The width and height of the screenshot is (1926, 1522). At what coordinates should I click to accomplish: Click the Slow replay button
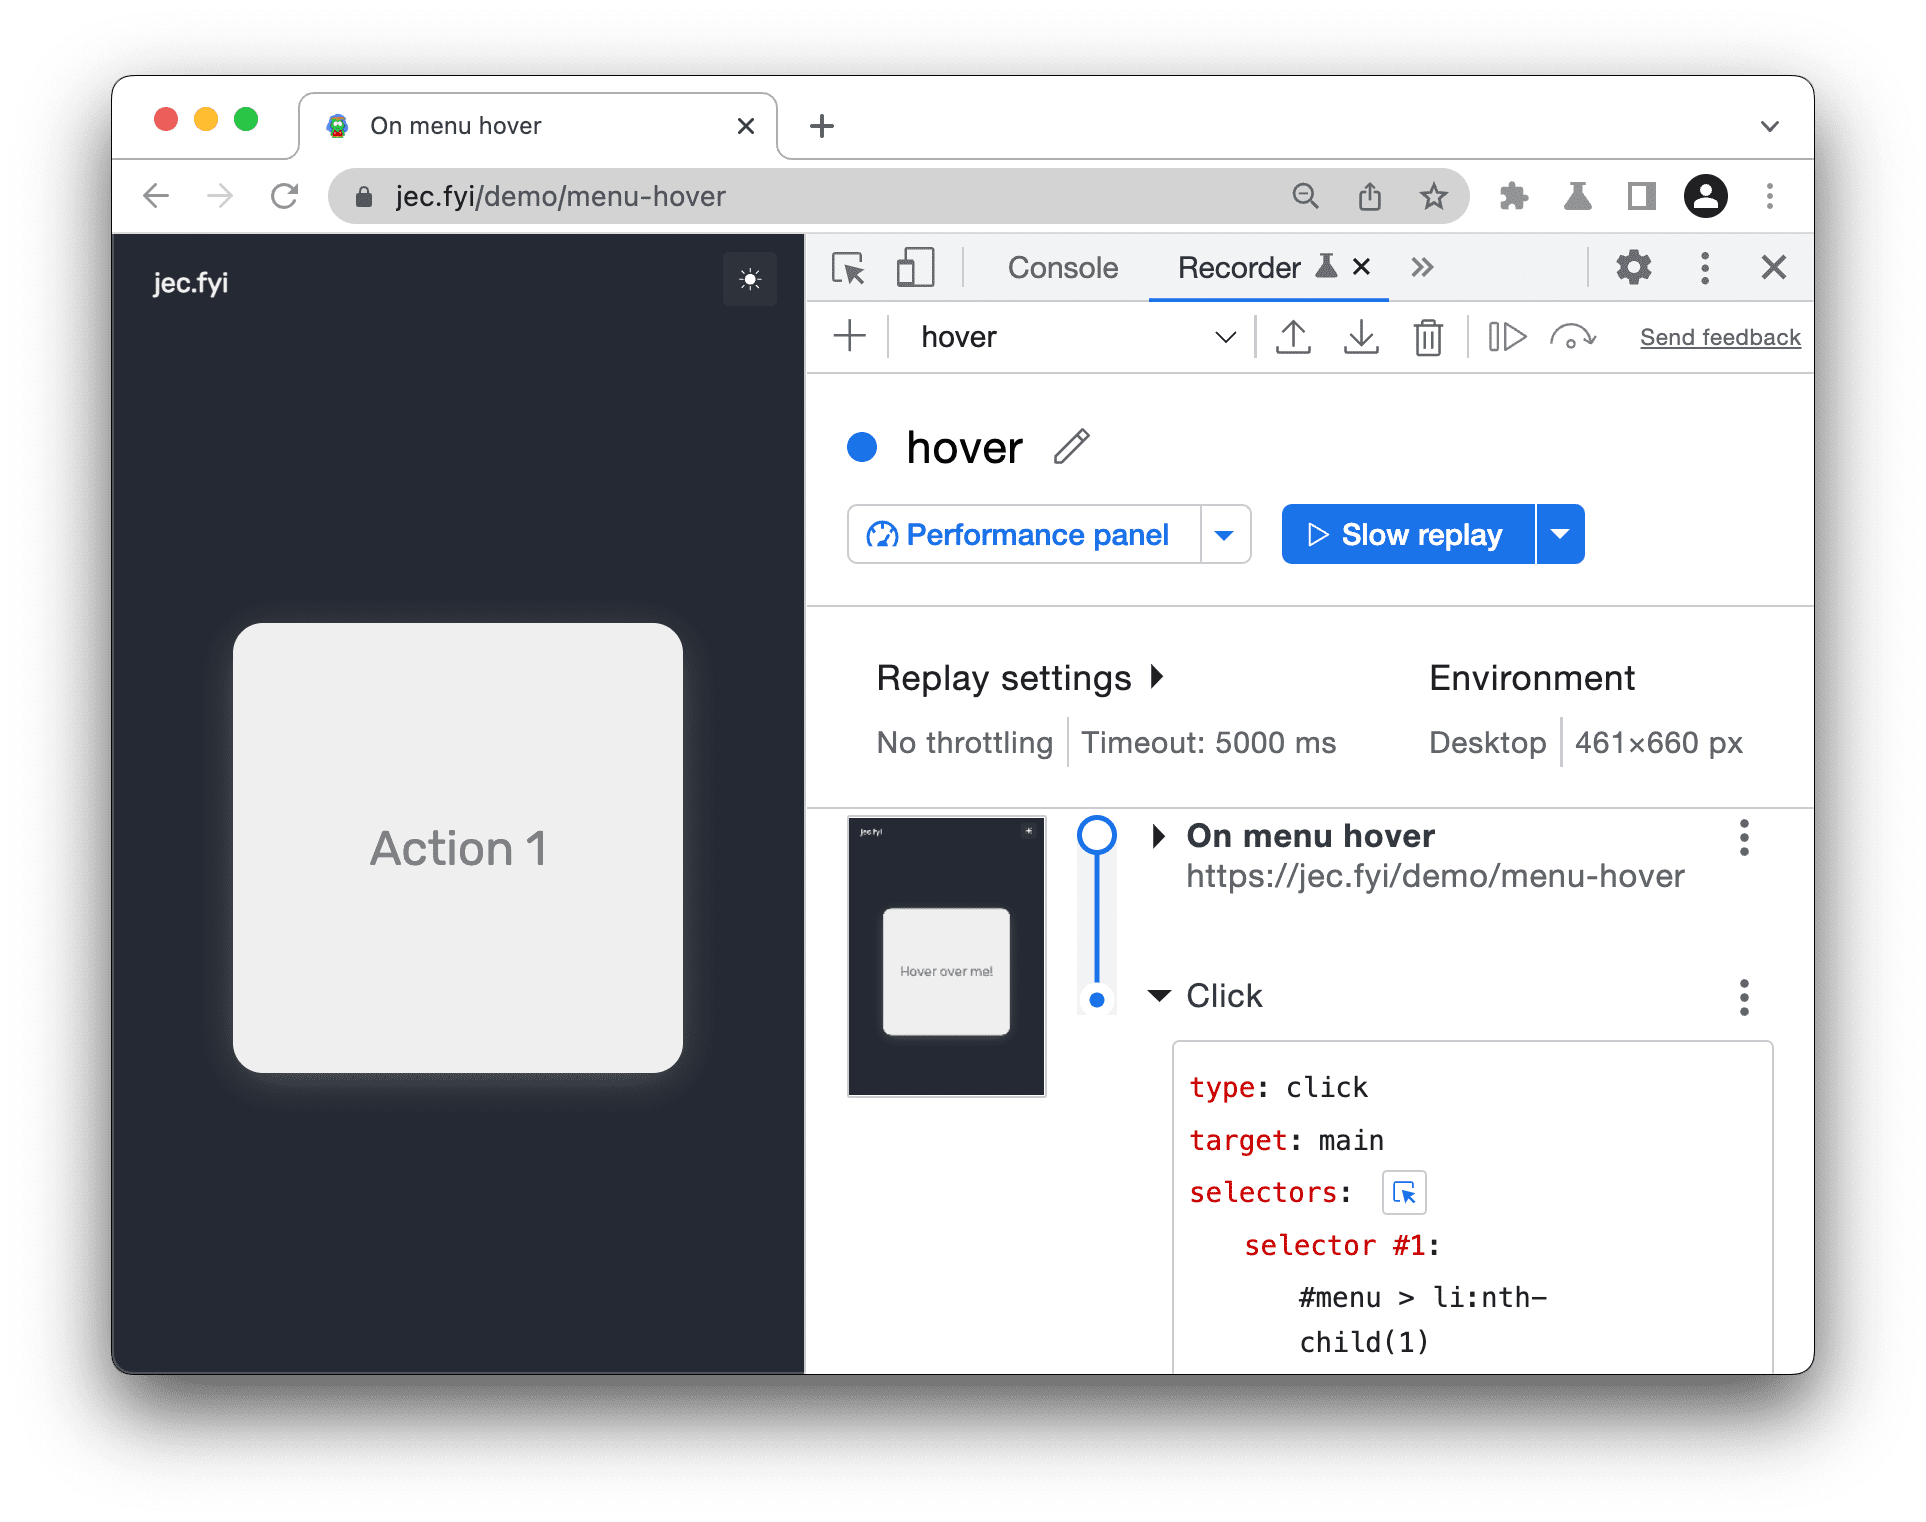click(x=1405, y=533)
